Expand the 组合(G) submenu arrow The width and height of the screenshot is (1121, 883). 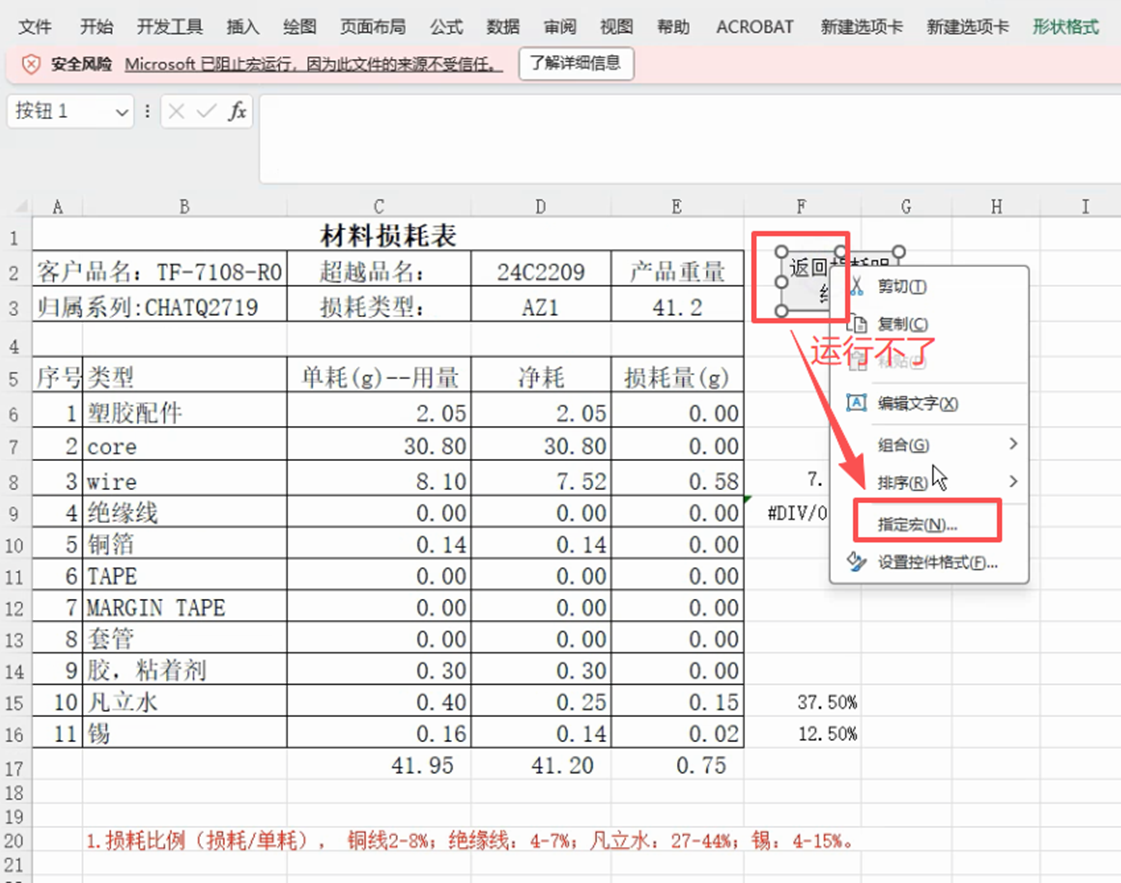coord(1012,444)
